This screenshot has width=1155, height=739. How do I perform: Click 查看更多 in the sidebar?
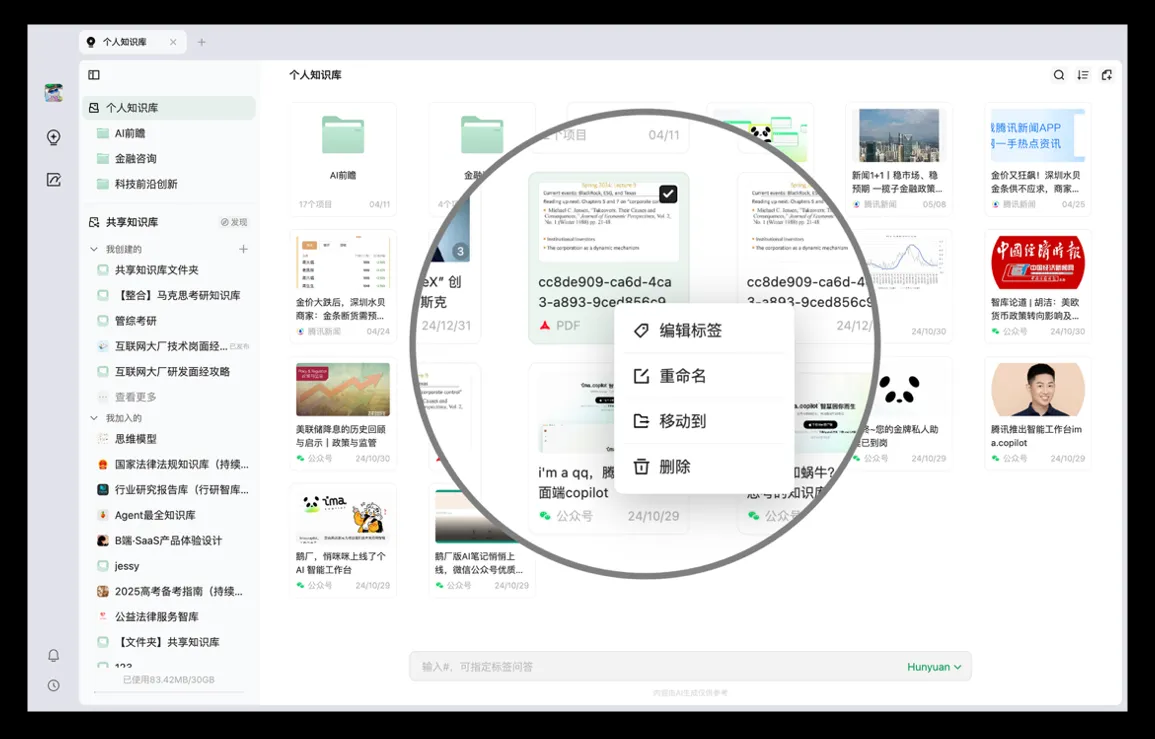point(135,397)
